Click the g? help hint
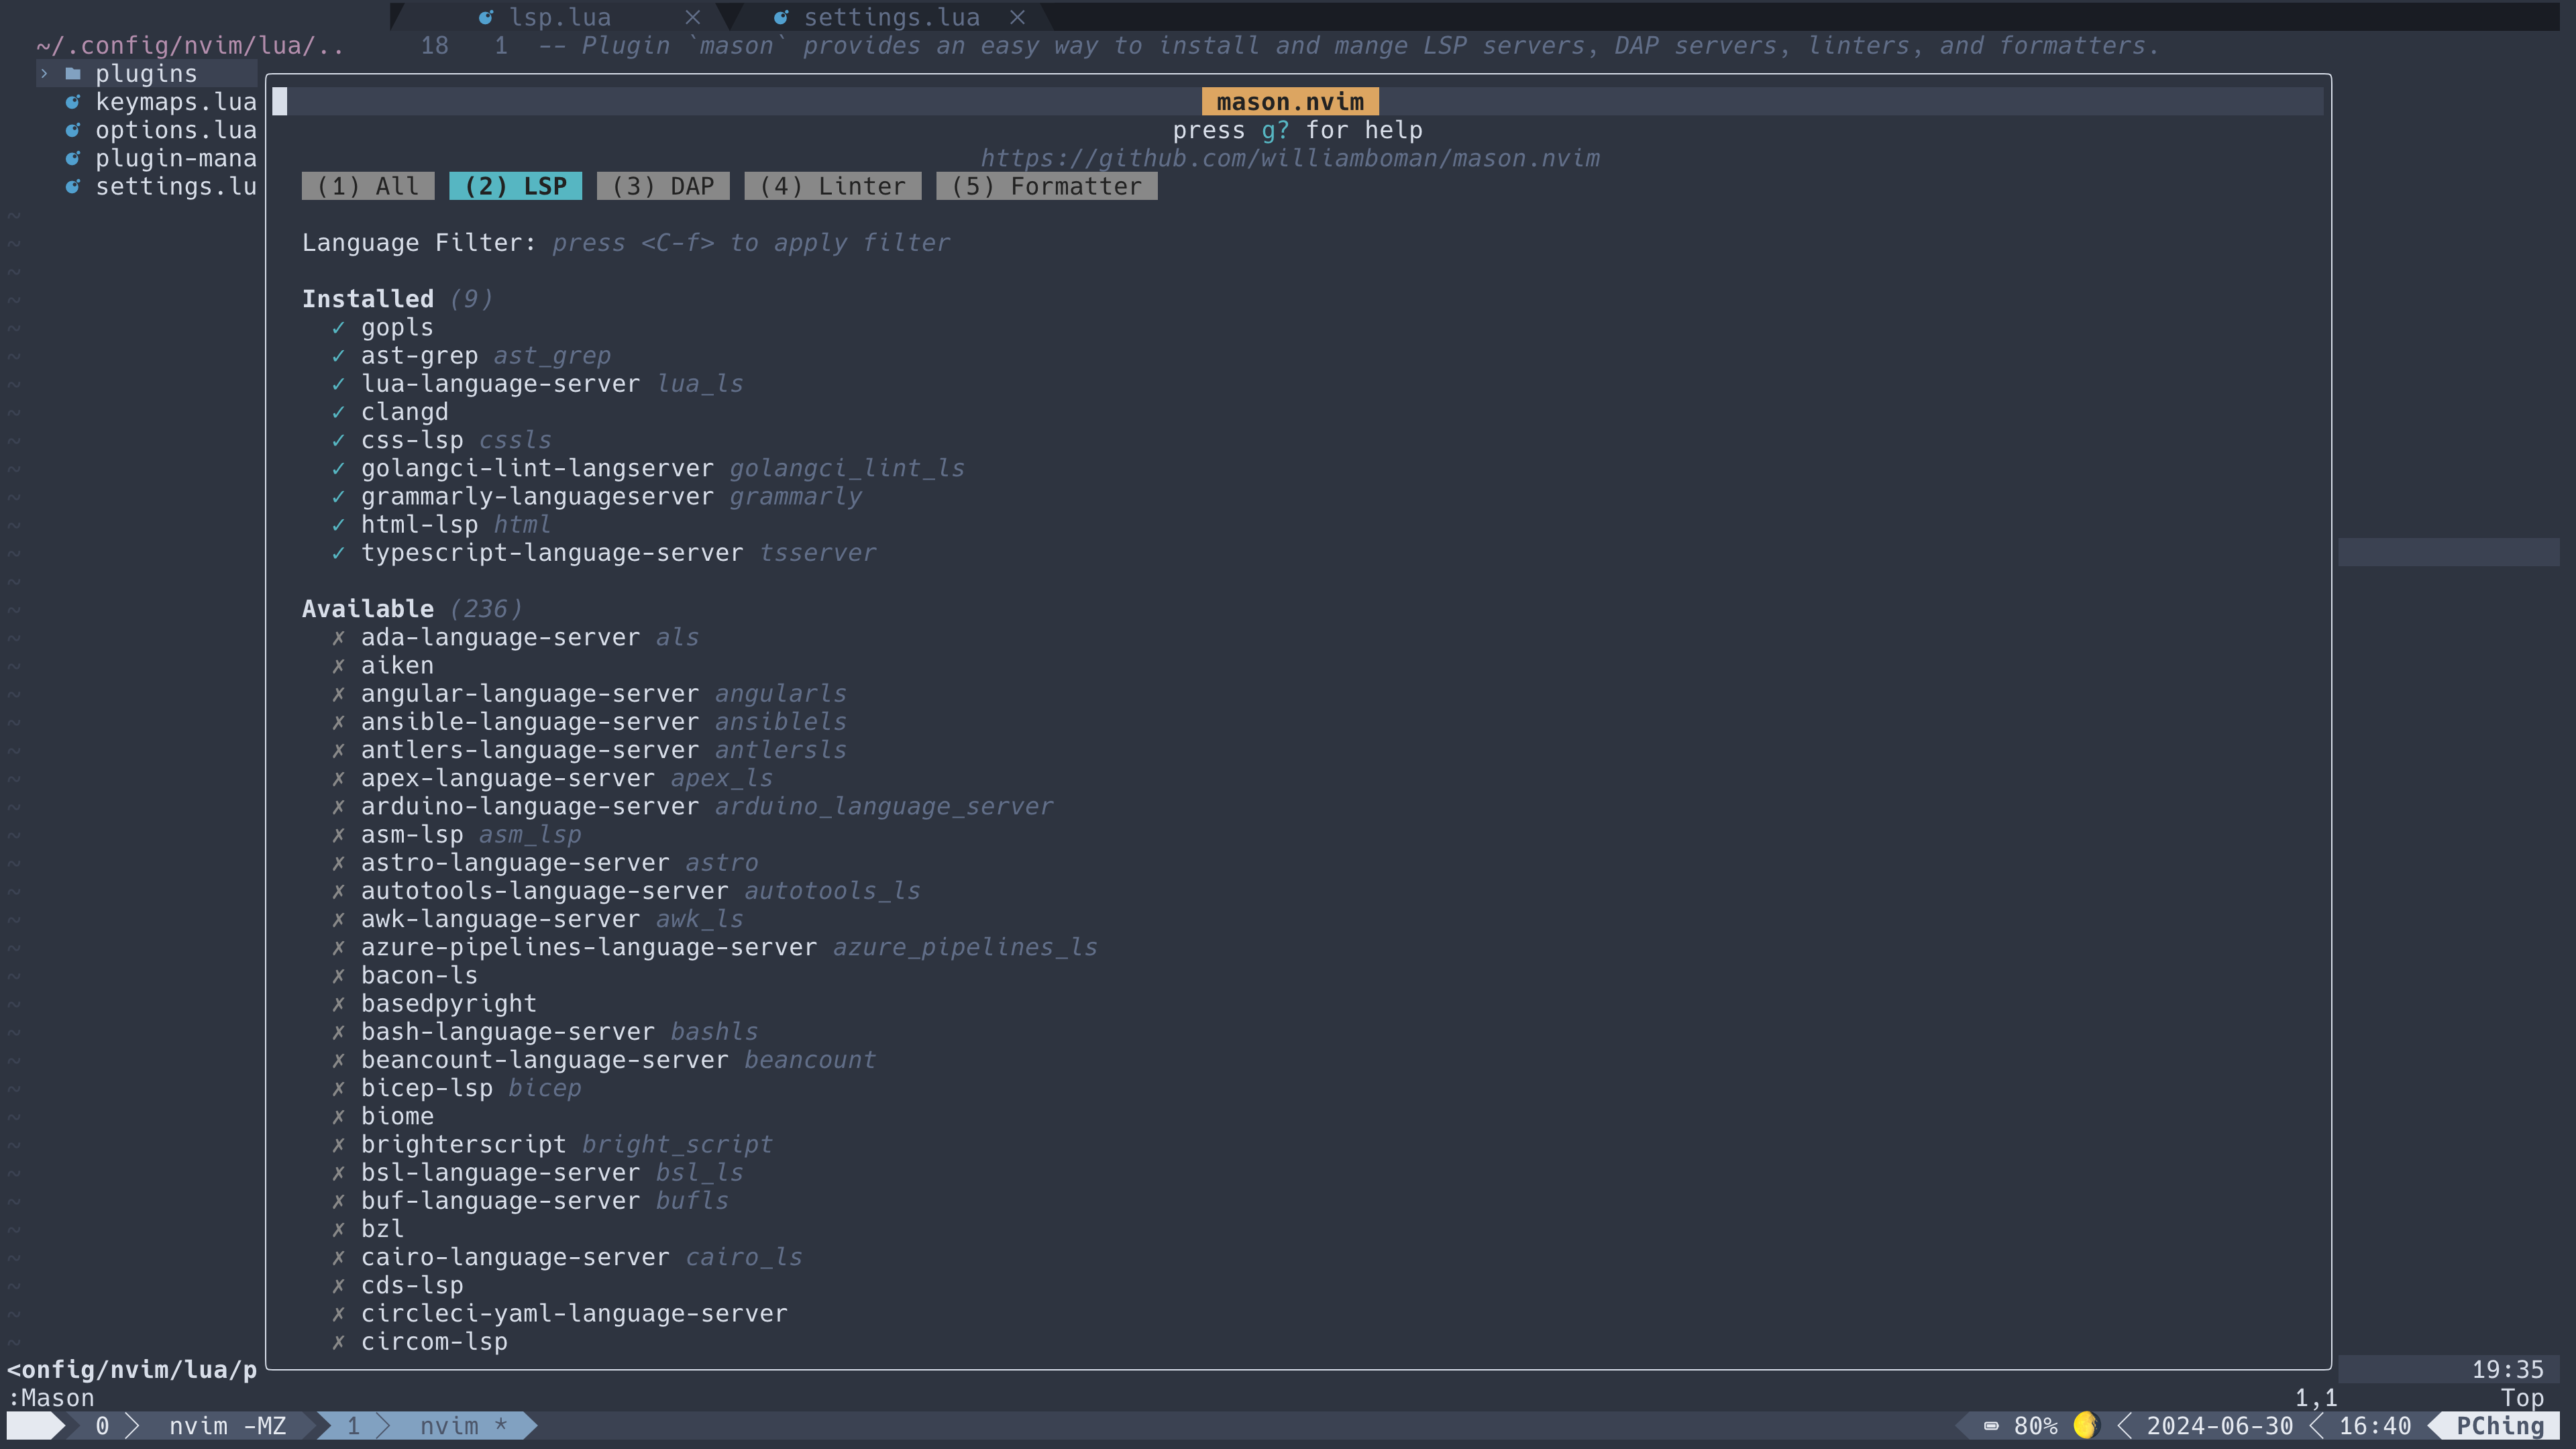Image resolution: width=2576 pixels, height=1449 pixels. (1275, 130)
